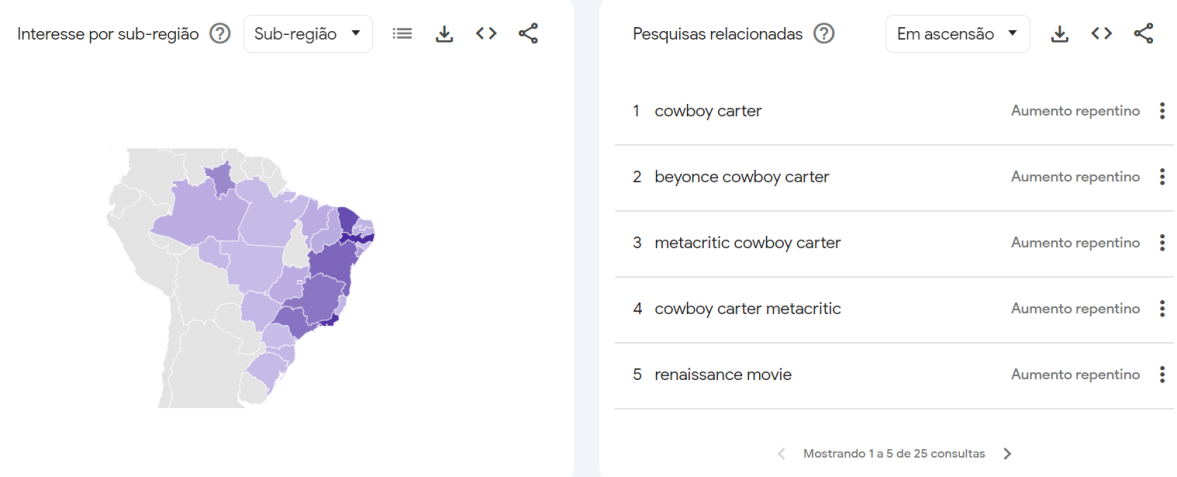Image resolution: width=1177 pixels, height=477 pixels.
Task: Click 'Mostrando 1 a 5 de 25 consultas'
Action: click(x=894, y=454)
